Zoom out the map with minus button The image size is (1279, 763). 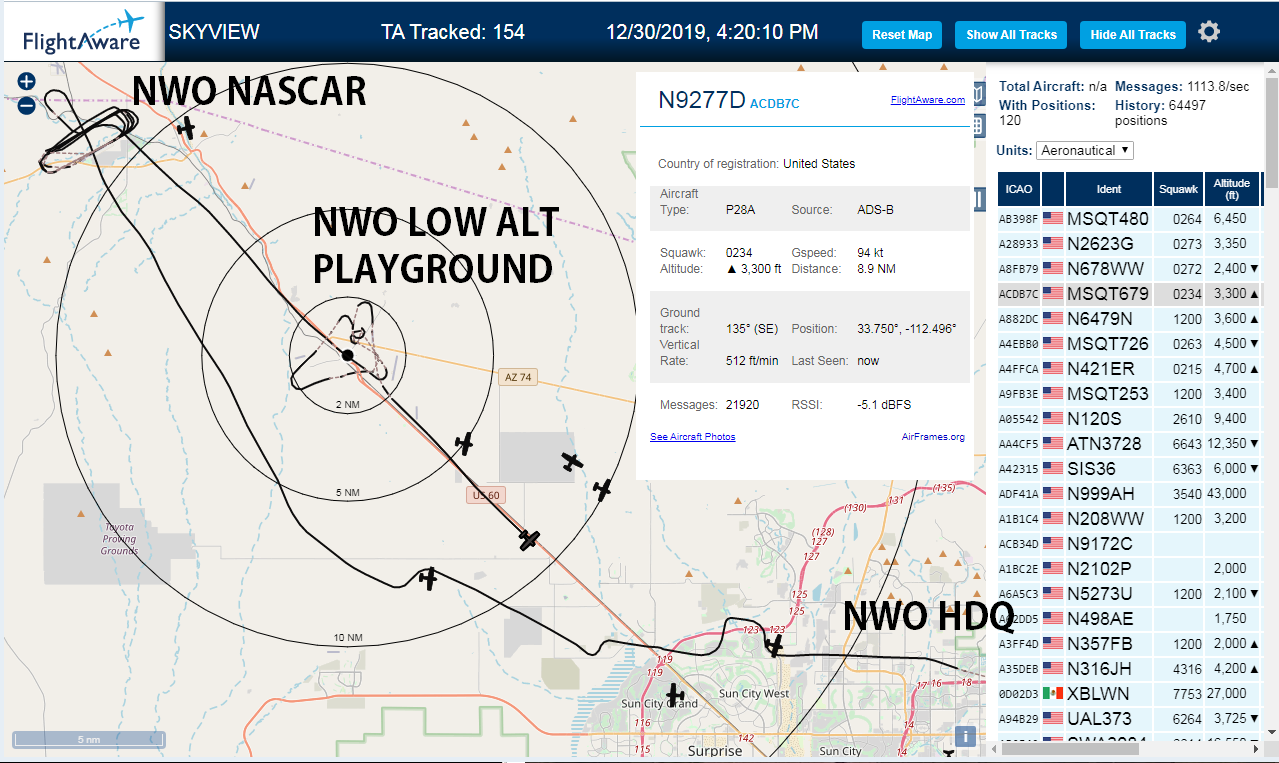26,104
